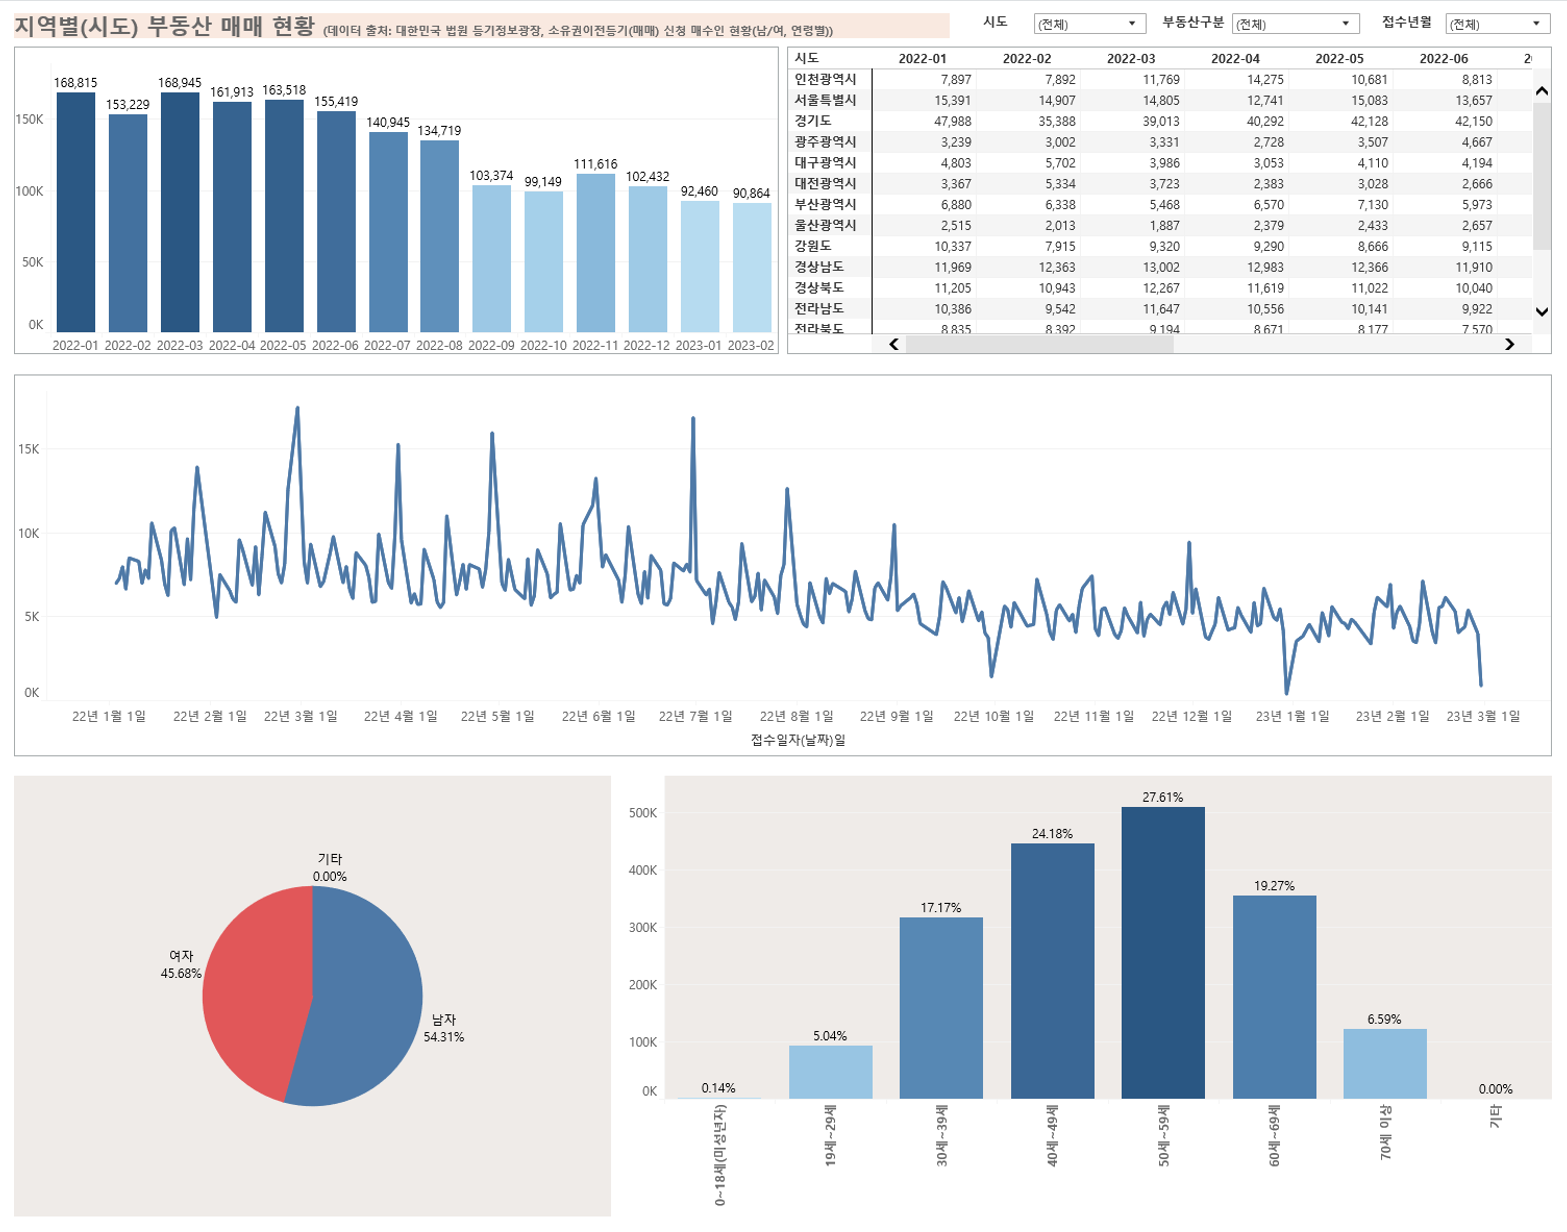
Task: Select the 2022-11 bar labeled 111,616
Action: 596,253
